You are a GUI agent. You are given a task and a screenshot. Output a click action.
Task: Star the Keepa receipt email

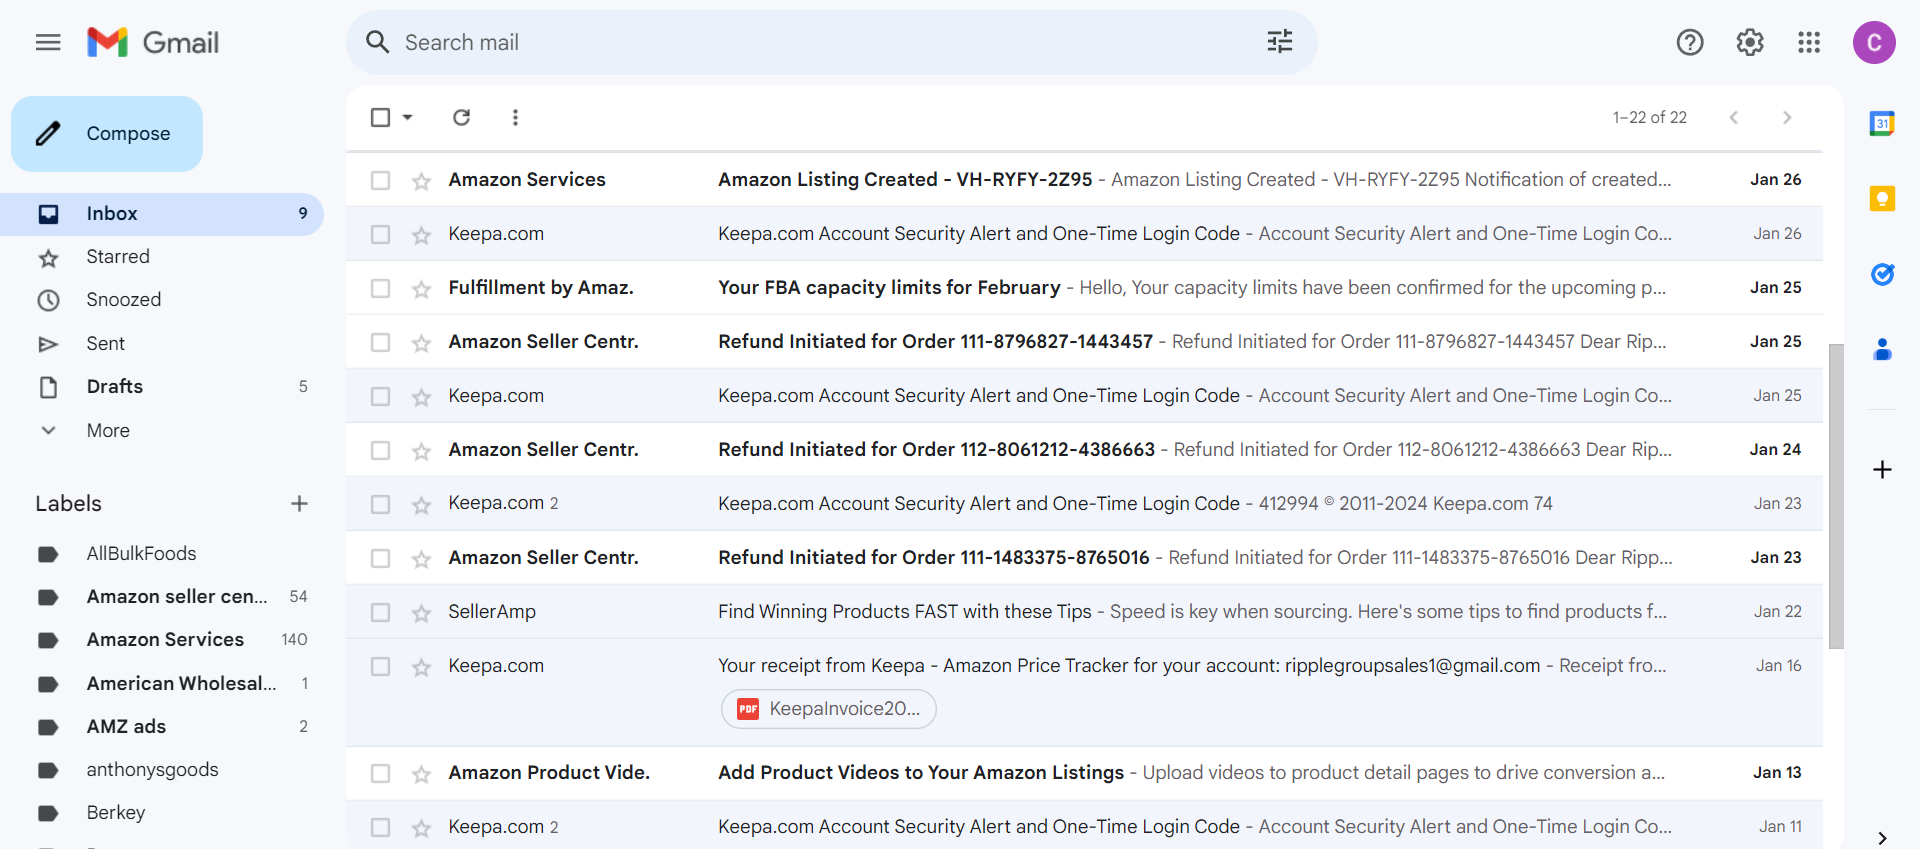pos(421,667)
